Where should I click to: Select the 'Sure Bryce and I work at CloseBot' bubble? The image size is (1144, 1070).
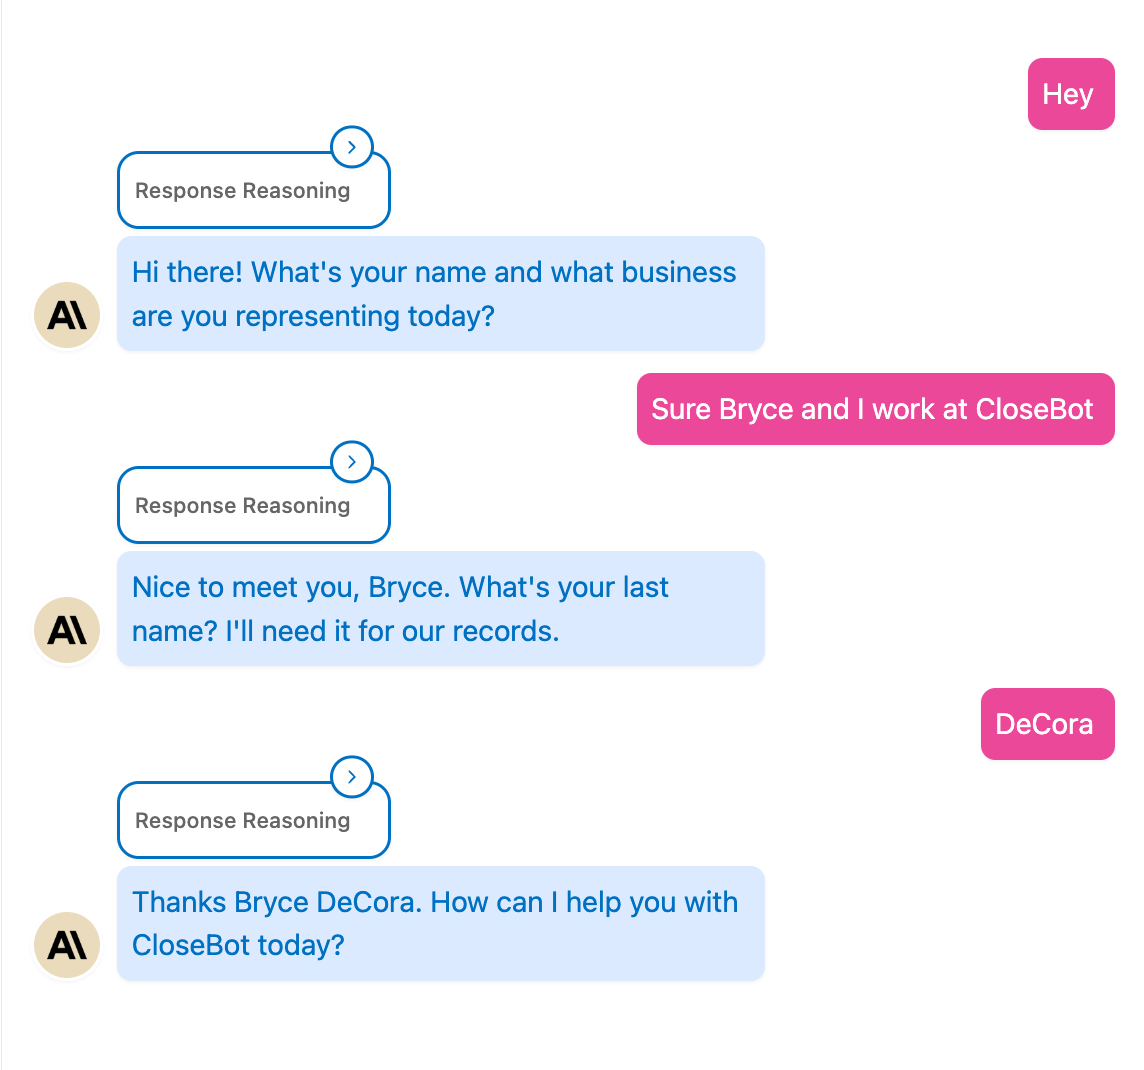[x=875, y=409]
